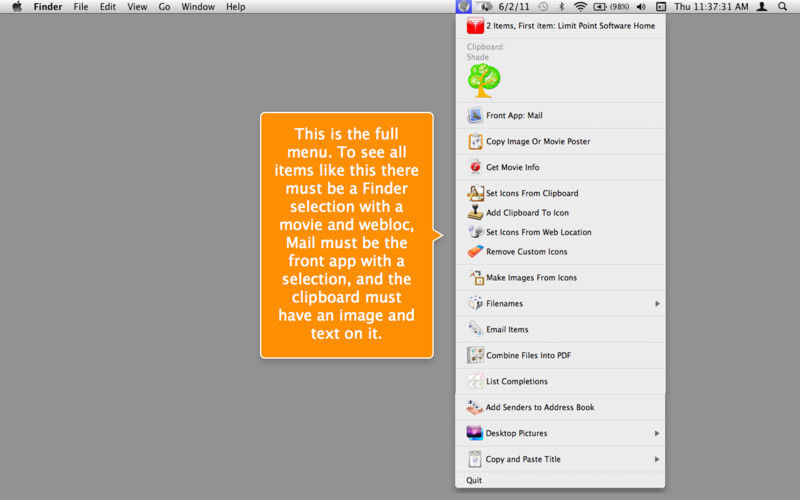Select the List Completions label
Image resolution: width=800 pixels, height=500 pixels.
[517, 381]
